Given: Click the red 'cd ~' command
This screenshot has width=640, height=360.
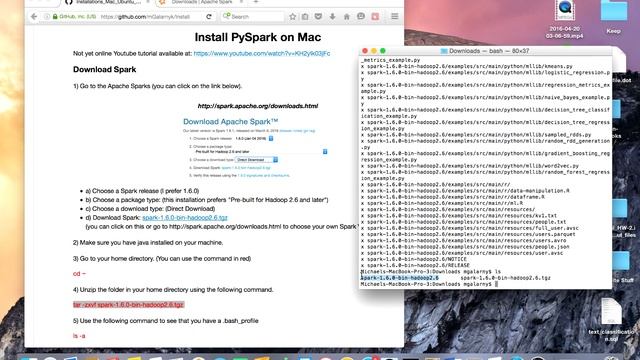Looking at the screenshot, I should [79, 274].
